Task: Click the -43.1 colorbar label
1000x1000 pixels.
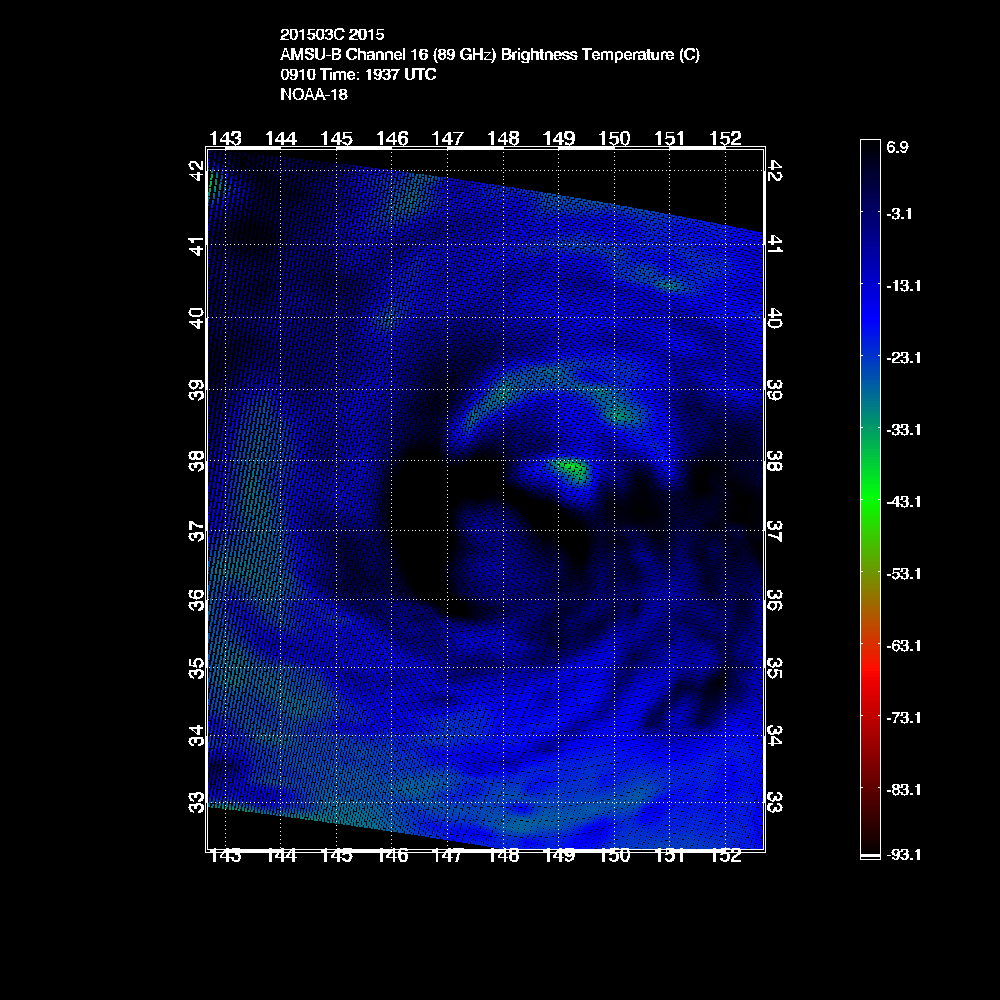Action: [x=904, y=502]
